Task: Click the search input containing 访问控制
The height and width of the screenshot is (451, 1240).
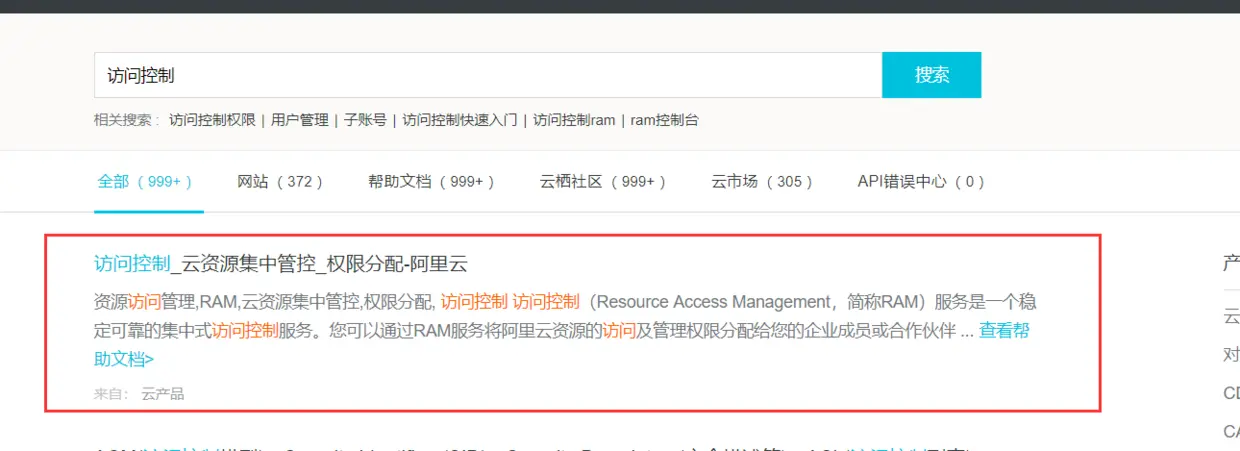Action: pyautogui.click(x=488, y=75)
